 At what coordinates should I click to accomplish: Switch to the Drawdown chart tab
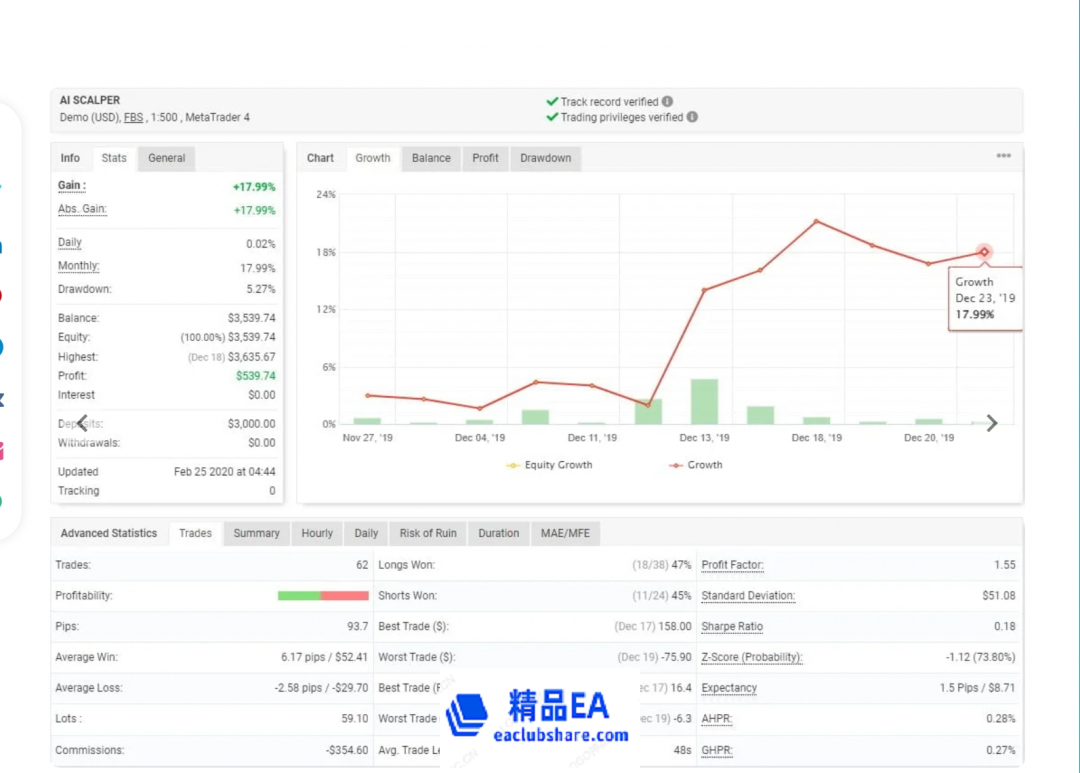click(x=545, y=158)
